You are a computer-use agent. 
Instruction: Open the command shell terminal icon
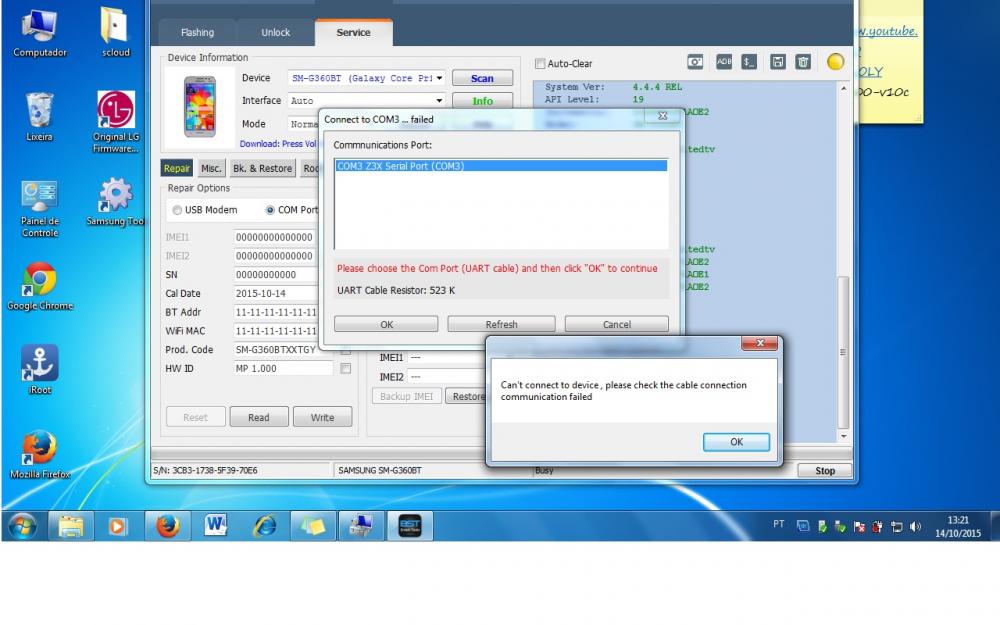749,62
